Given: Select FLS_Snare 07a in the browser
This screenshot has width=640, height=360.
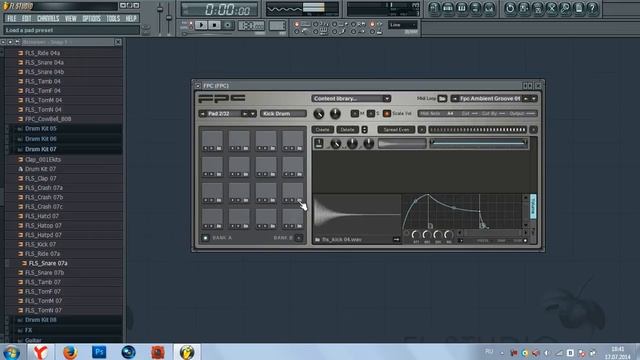Looking at the screenshot, I should [48, 263].
